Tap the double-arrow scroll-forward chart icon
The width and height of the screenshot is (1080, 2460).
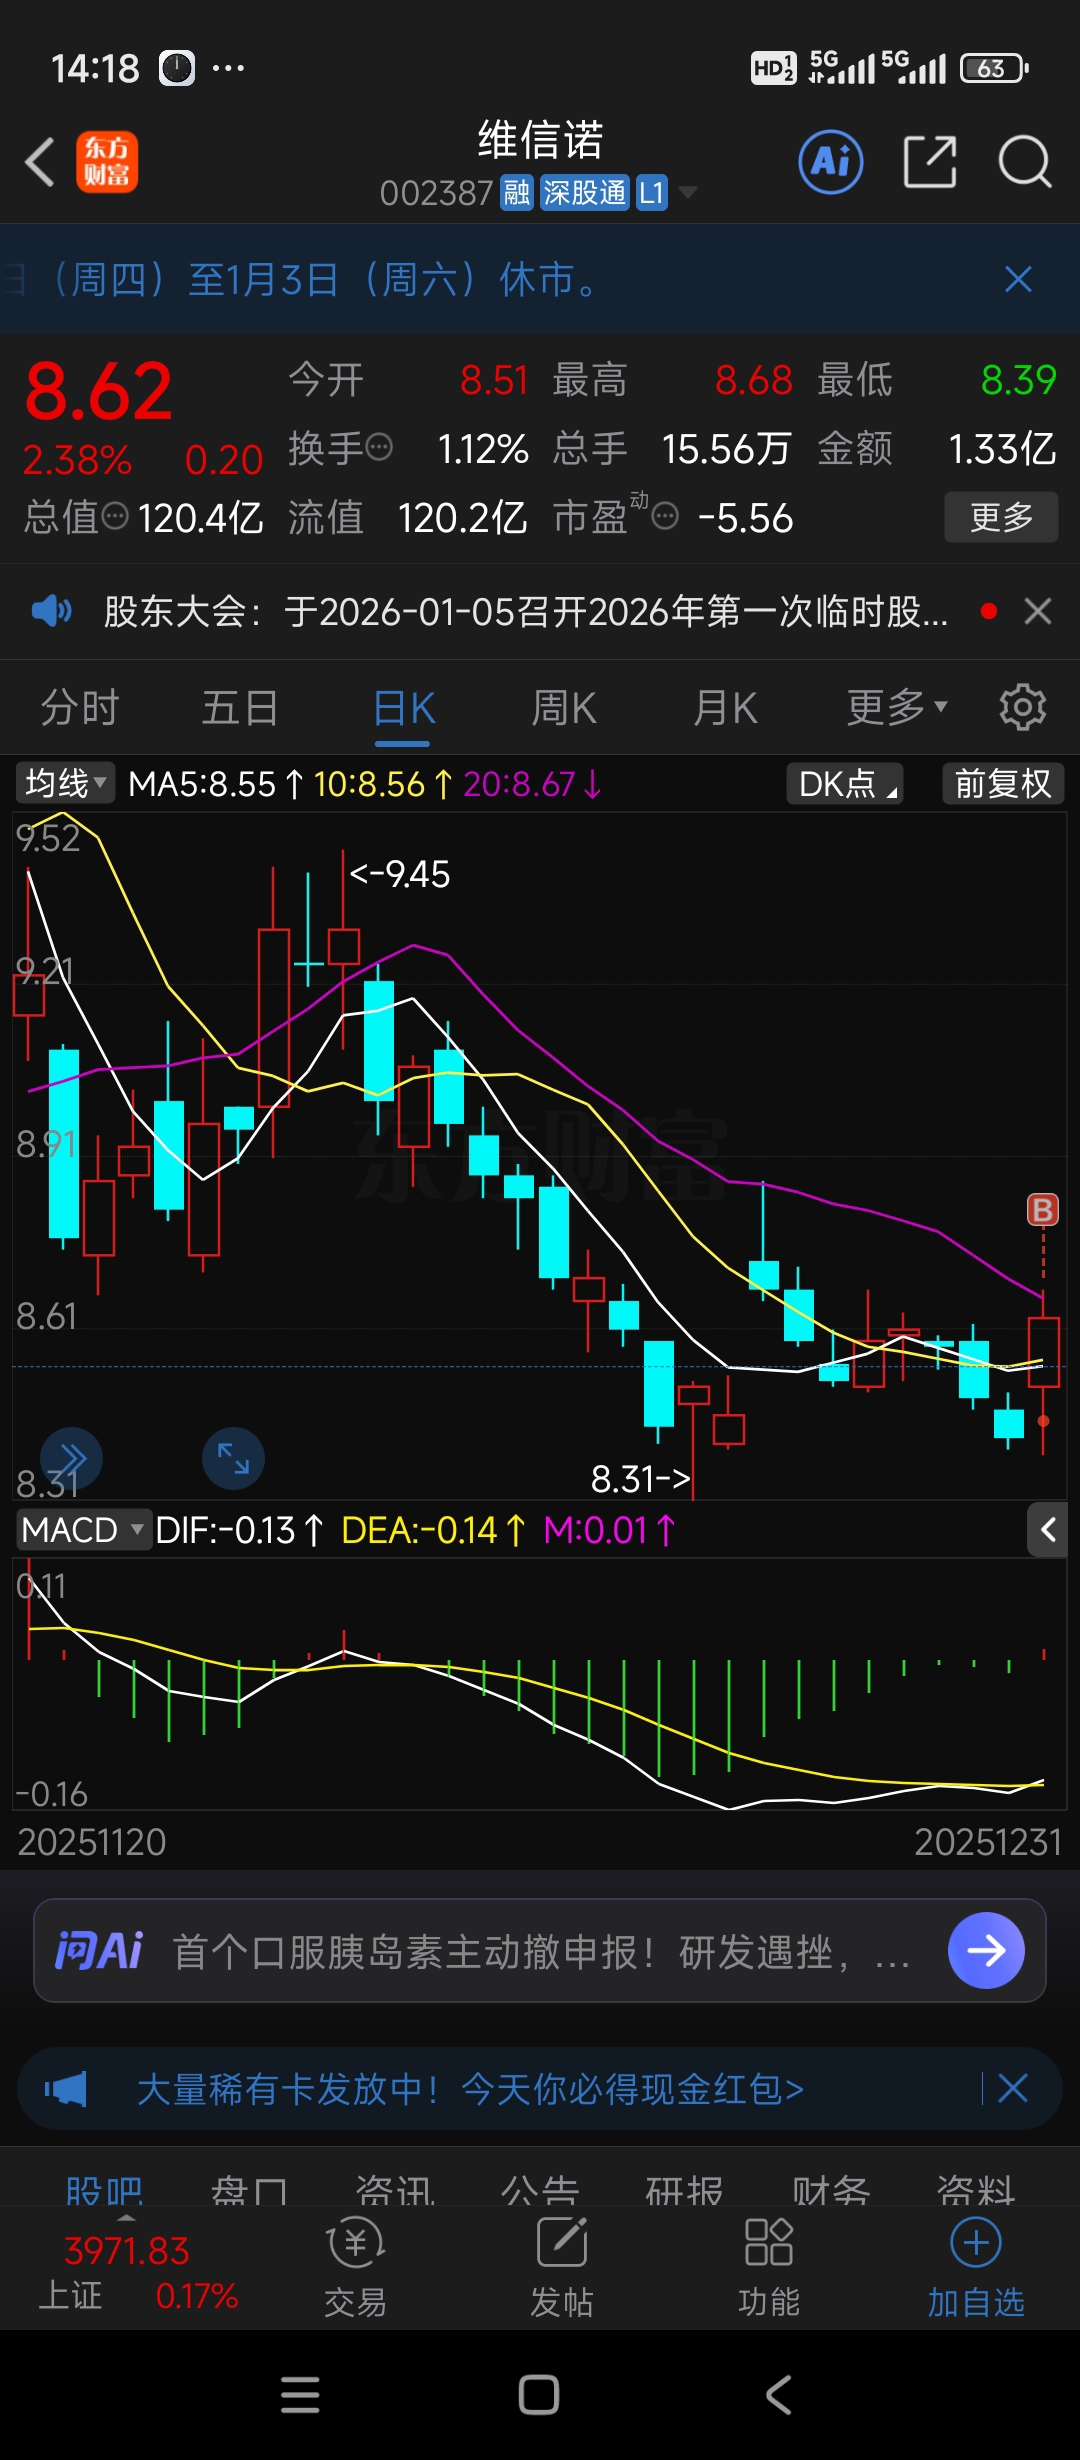[x=71, y=1458]
